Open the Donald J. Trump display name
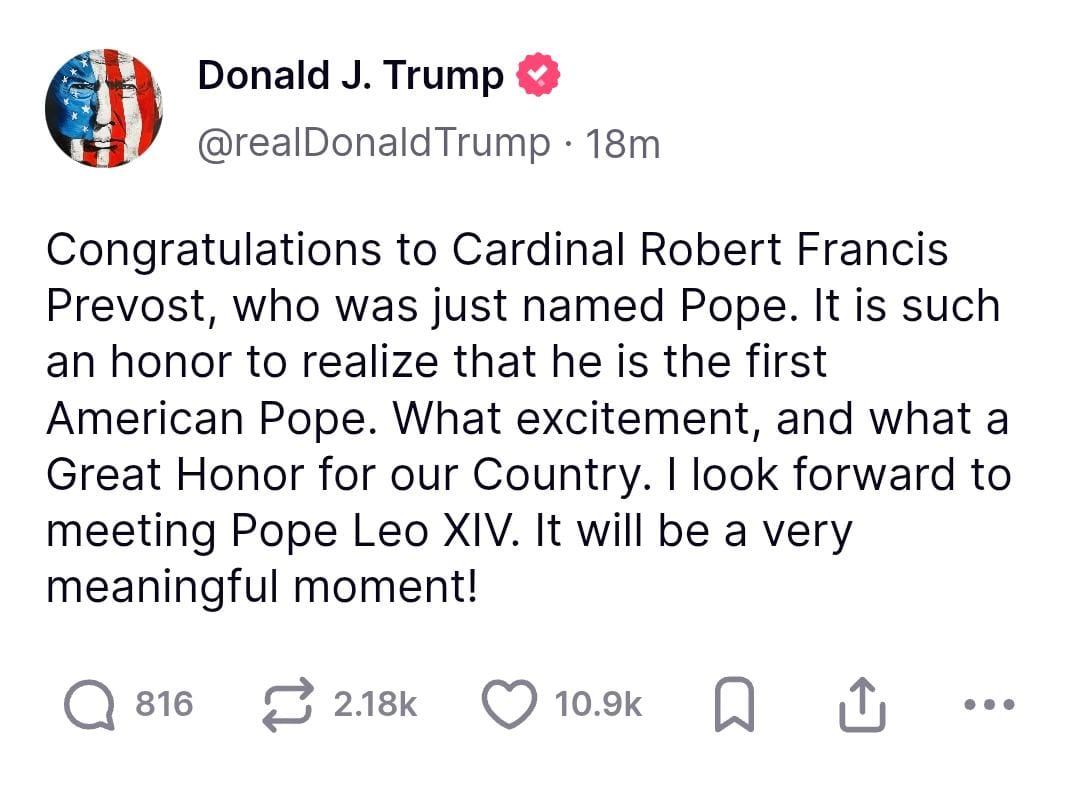Screen dimensions: 1080x786 click(350, 76)
